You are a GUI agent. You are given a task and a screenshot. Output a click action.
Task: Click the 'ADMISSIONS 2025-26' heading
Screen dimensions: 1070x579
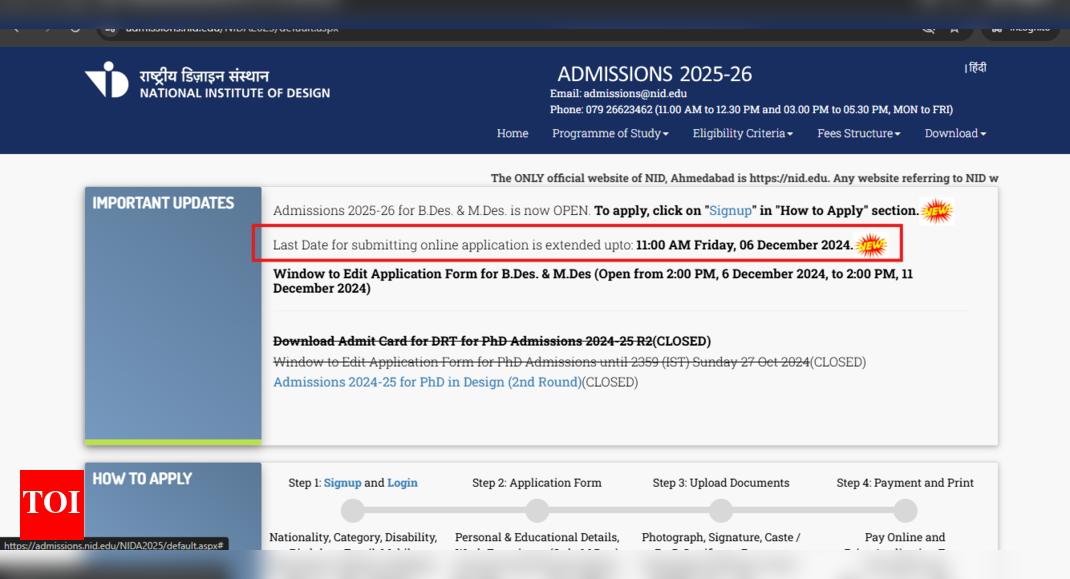[x=654, y=74]
